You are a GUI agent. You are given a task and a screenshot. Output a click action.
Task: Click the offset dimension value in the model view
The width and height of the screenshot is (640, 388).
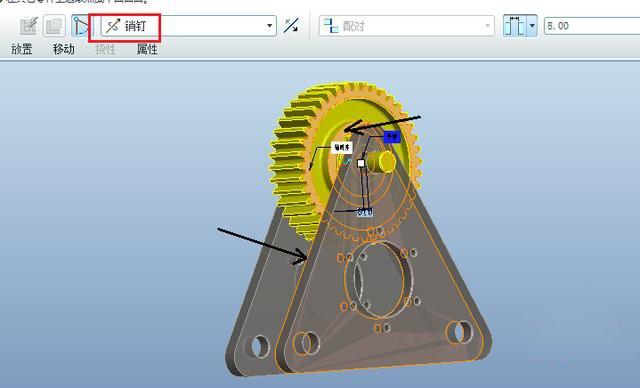364,212
